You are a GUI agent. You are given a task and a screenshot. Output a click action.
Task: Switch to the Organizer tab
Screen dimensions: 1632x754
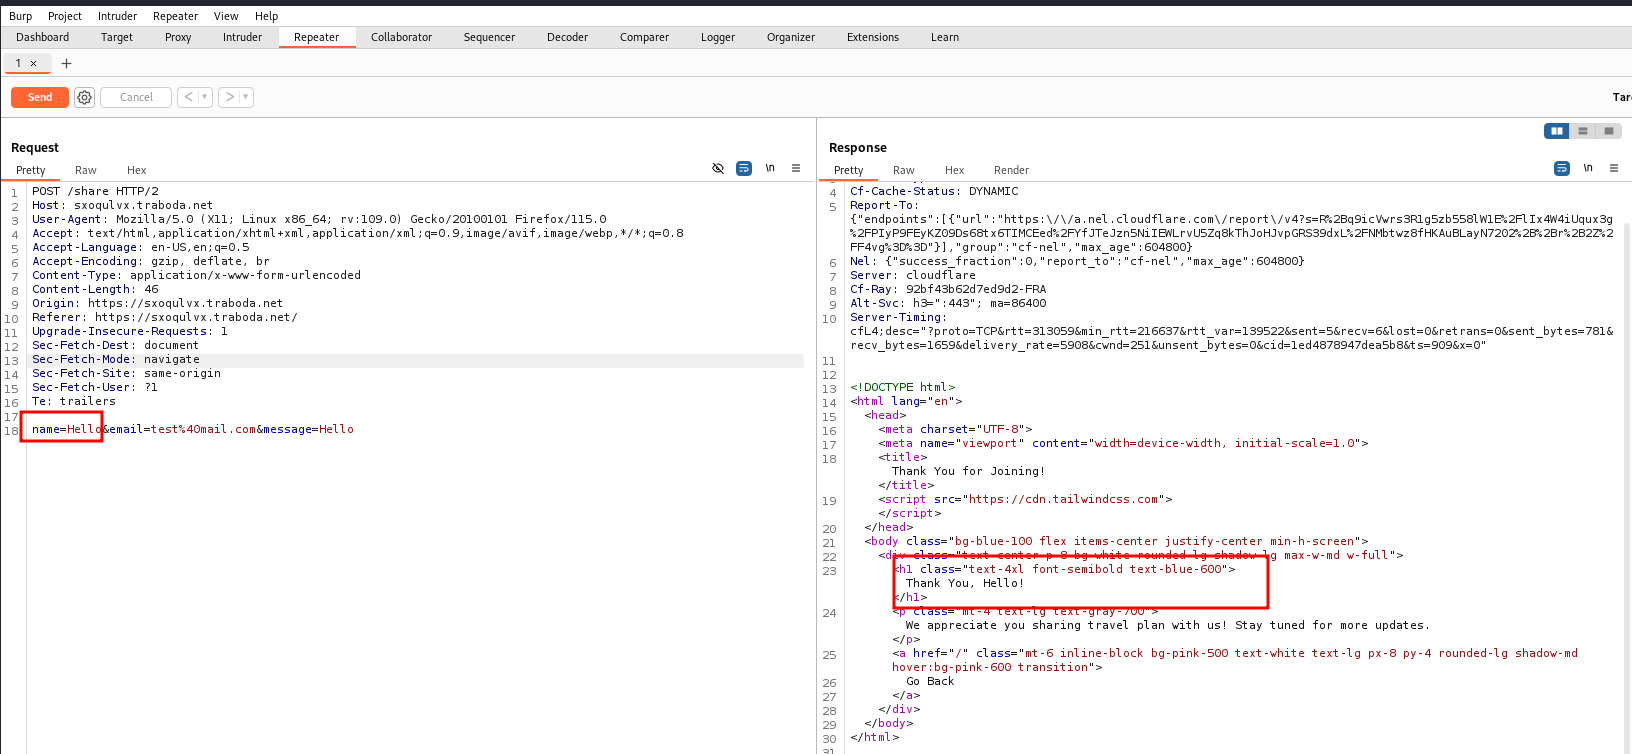791,37
